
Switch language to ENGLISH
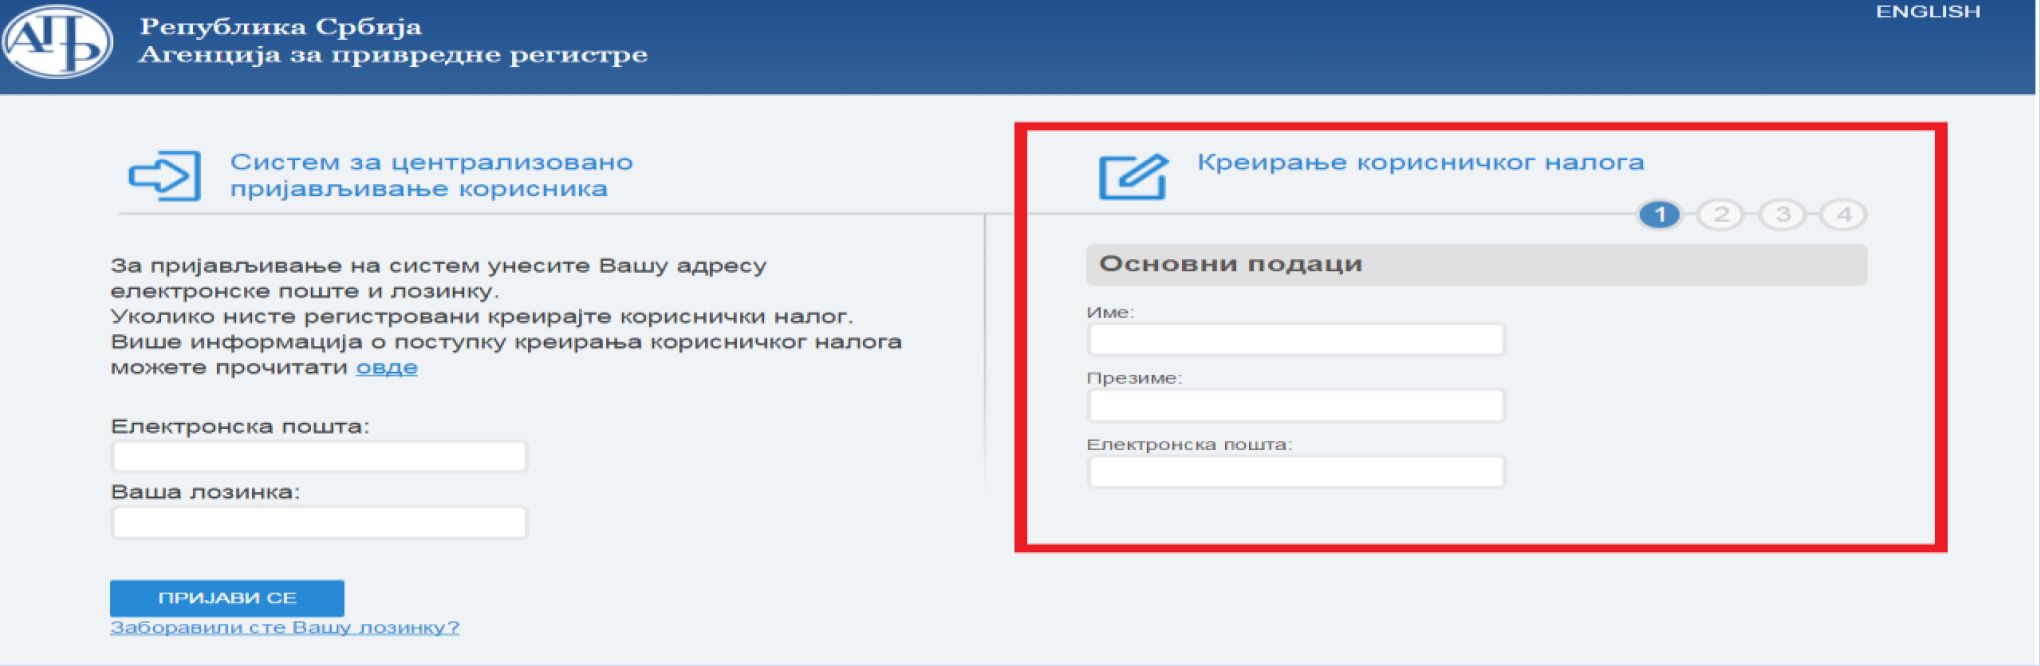click(1928, 12)
